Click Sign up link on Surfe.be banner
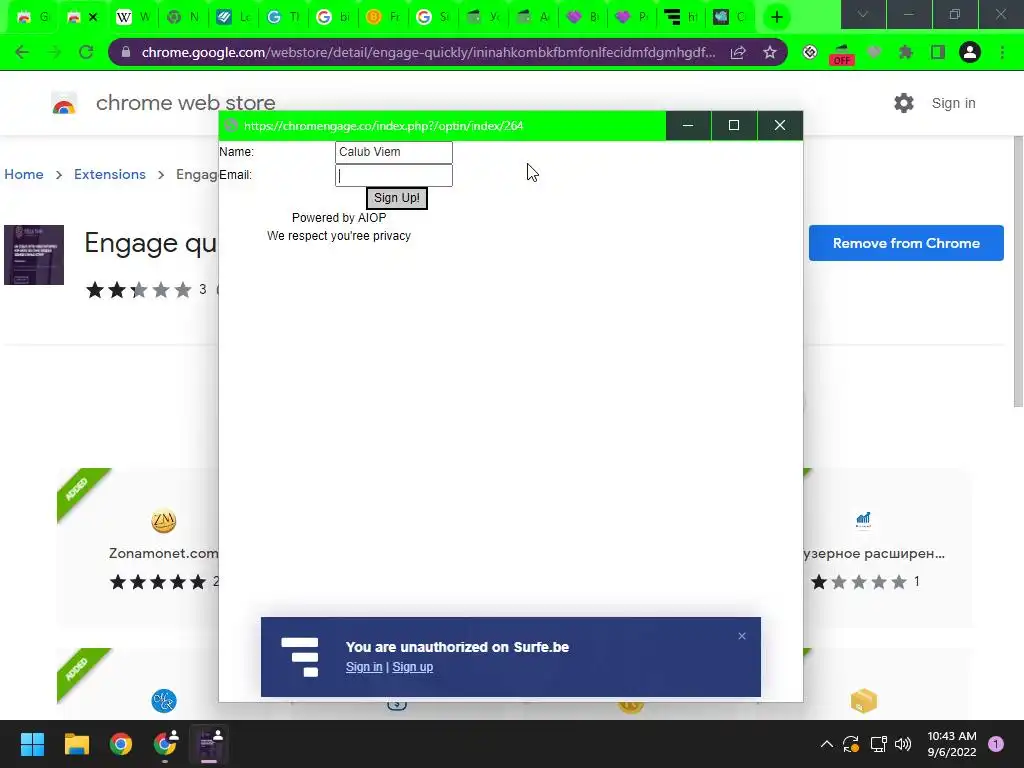Screen dimensions: 1024x768 (412, 667)
